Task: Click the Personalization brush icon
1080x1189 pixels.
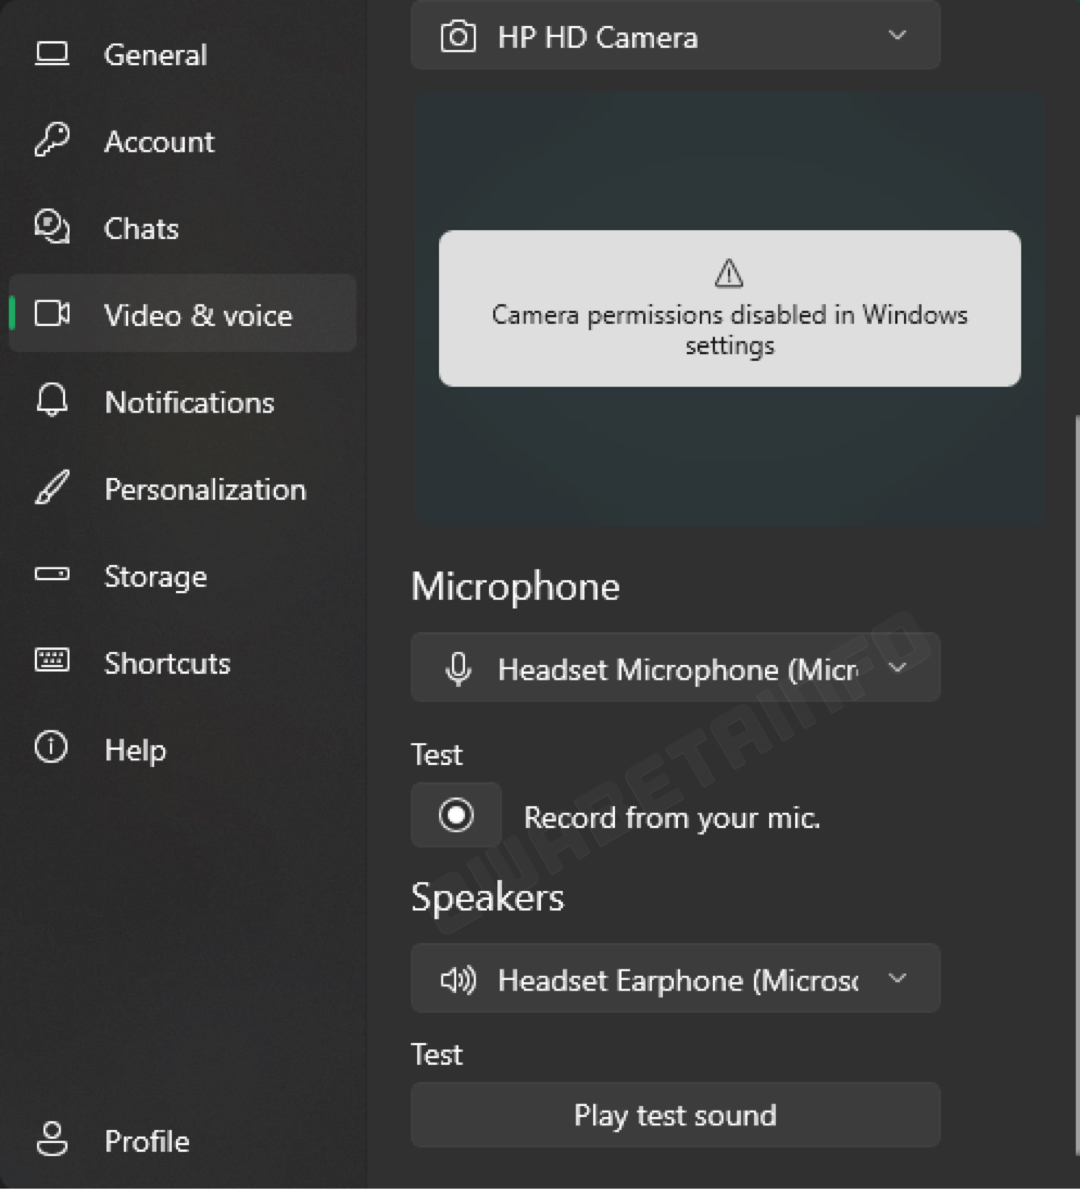Action: 52,488
